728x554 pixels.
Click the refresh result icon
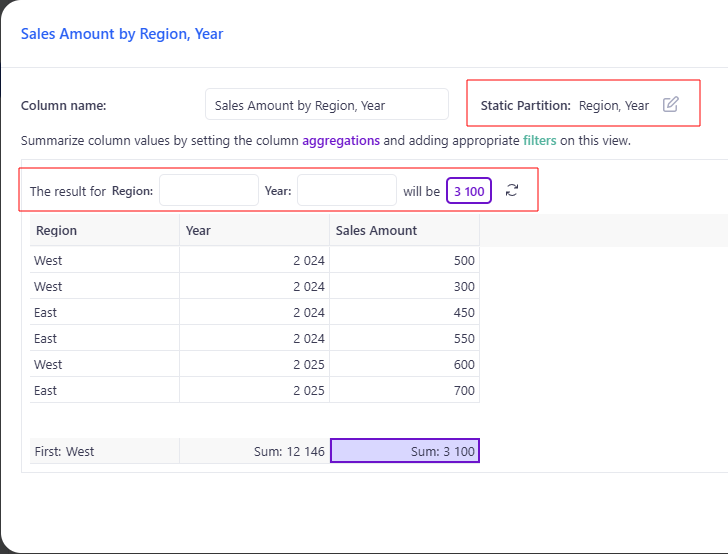tap(512, 190)
